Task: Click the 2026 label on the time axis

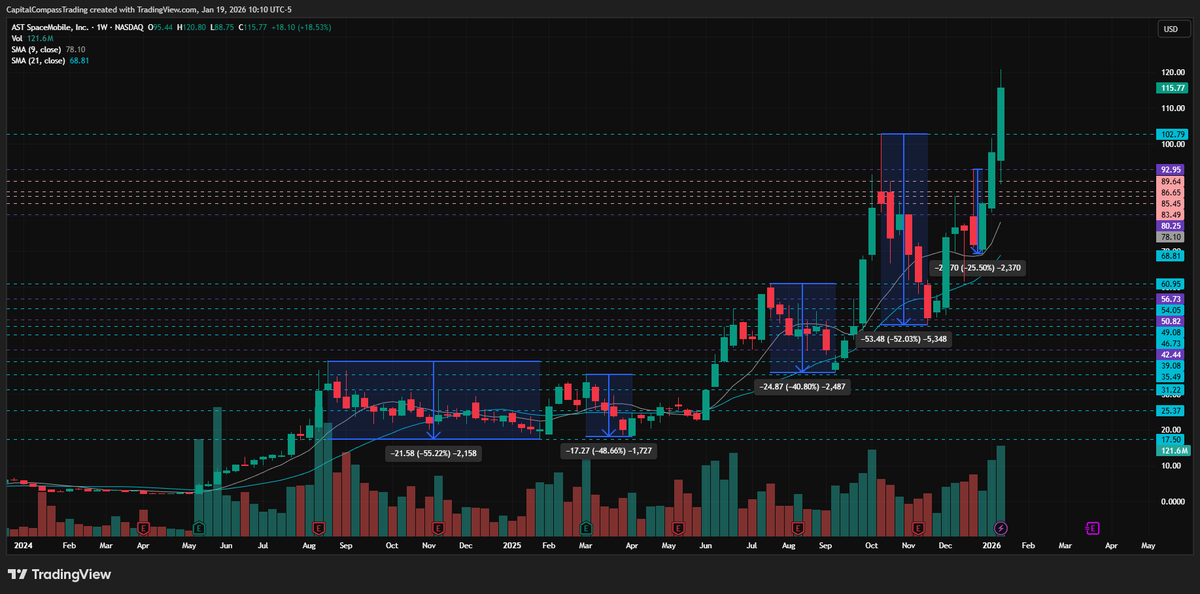Action: (991, 547)
